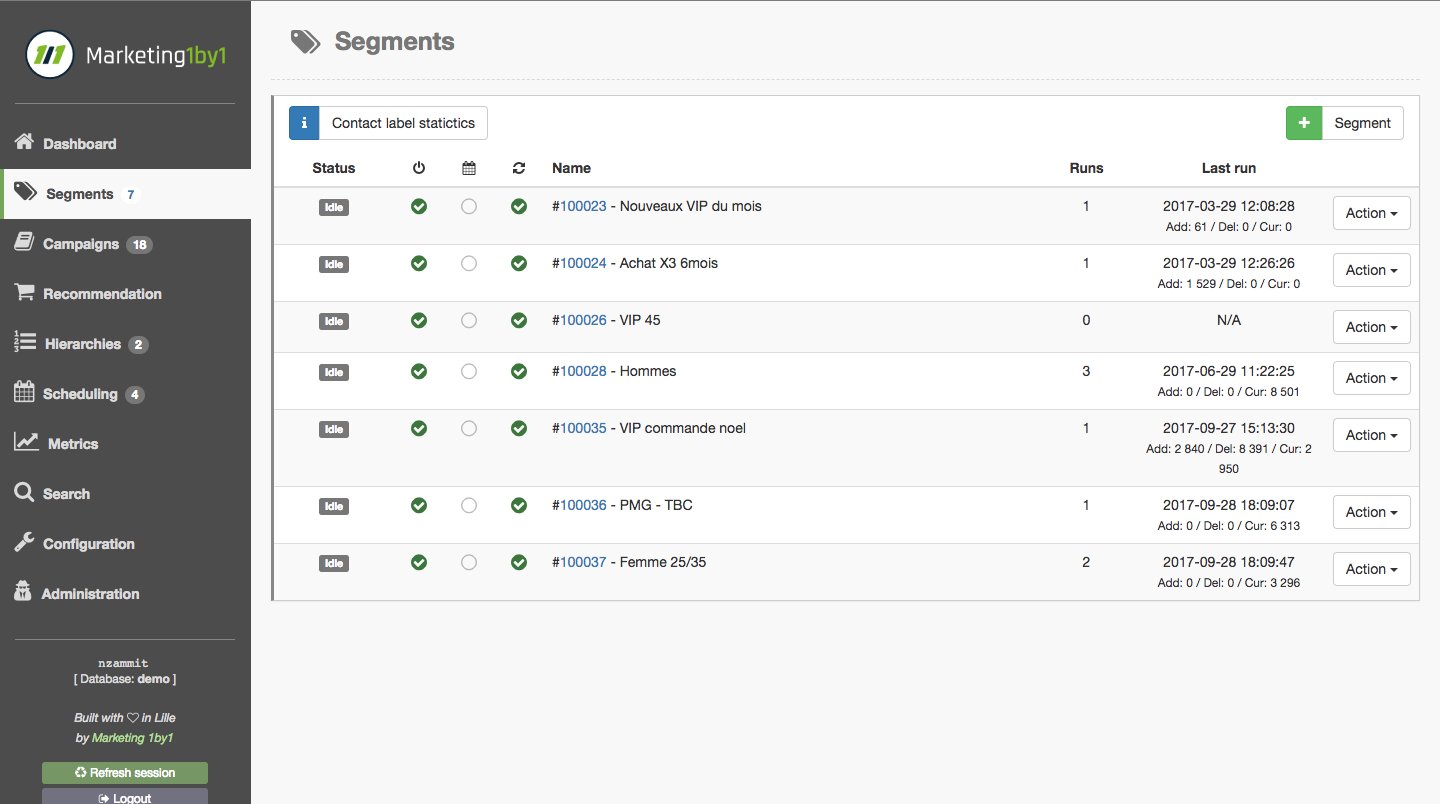This screenshot has height=804, width=1440.
Task: Expand the Action dropdown for the VIP 45 segment
Action: 1371,327
